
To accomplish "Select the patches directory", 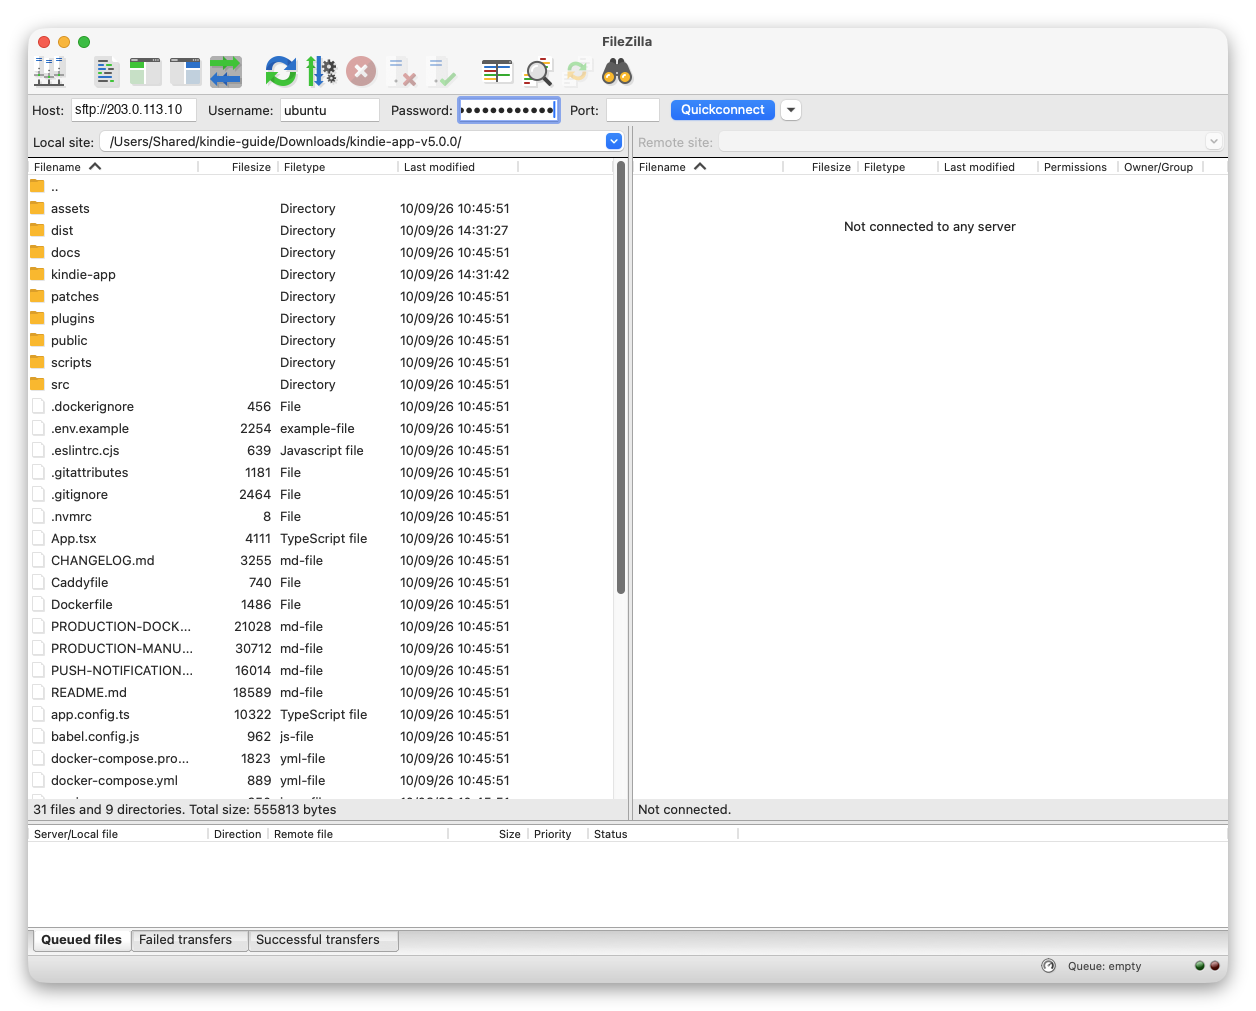I will point(320,296).
